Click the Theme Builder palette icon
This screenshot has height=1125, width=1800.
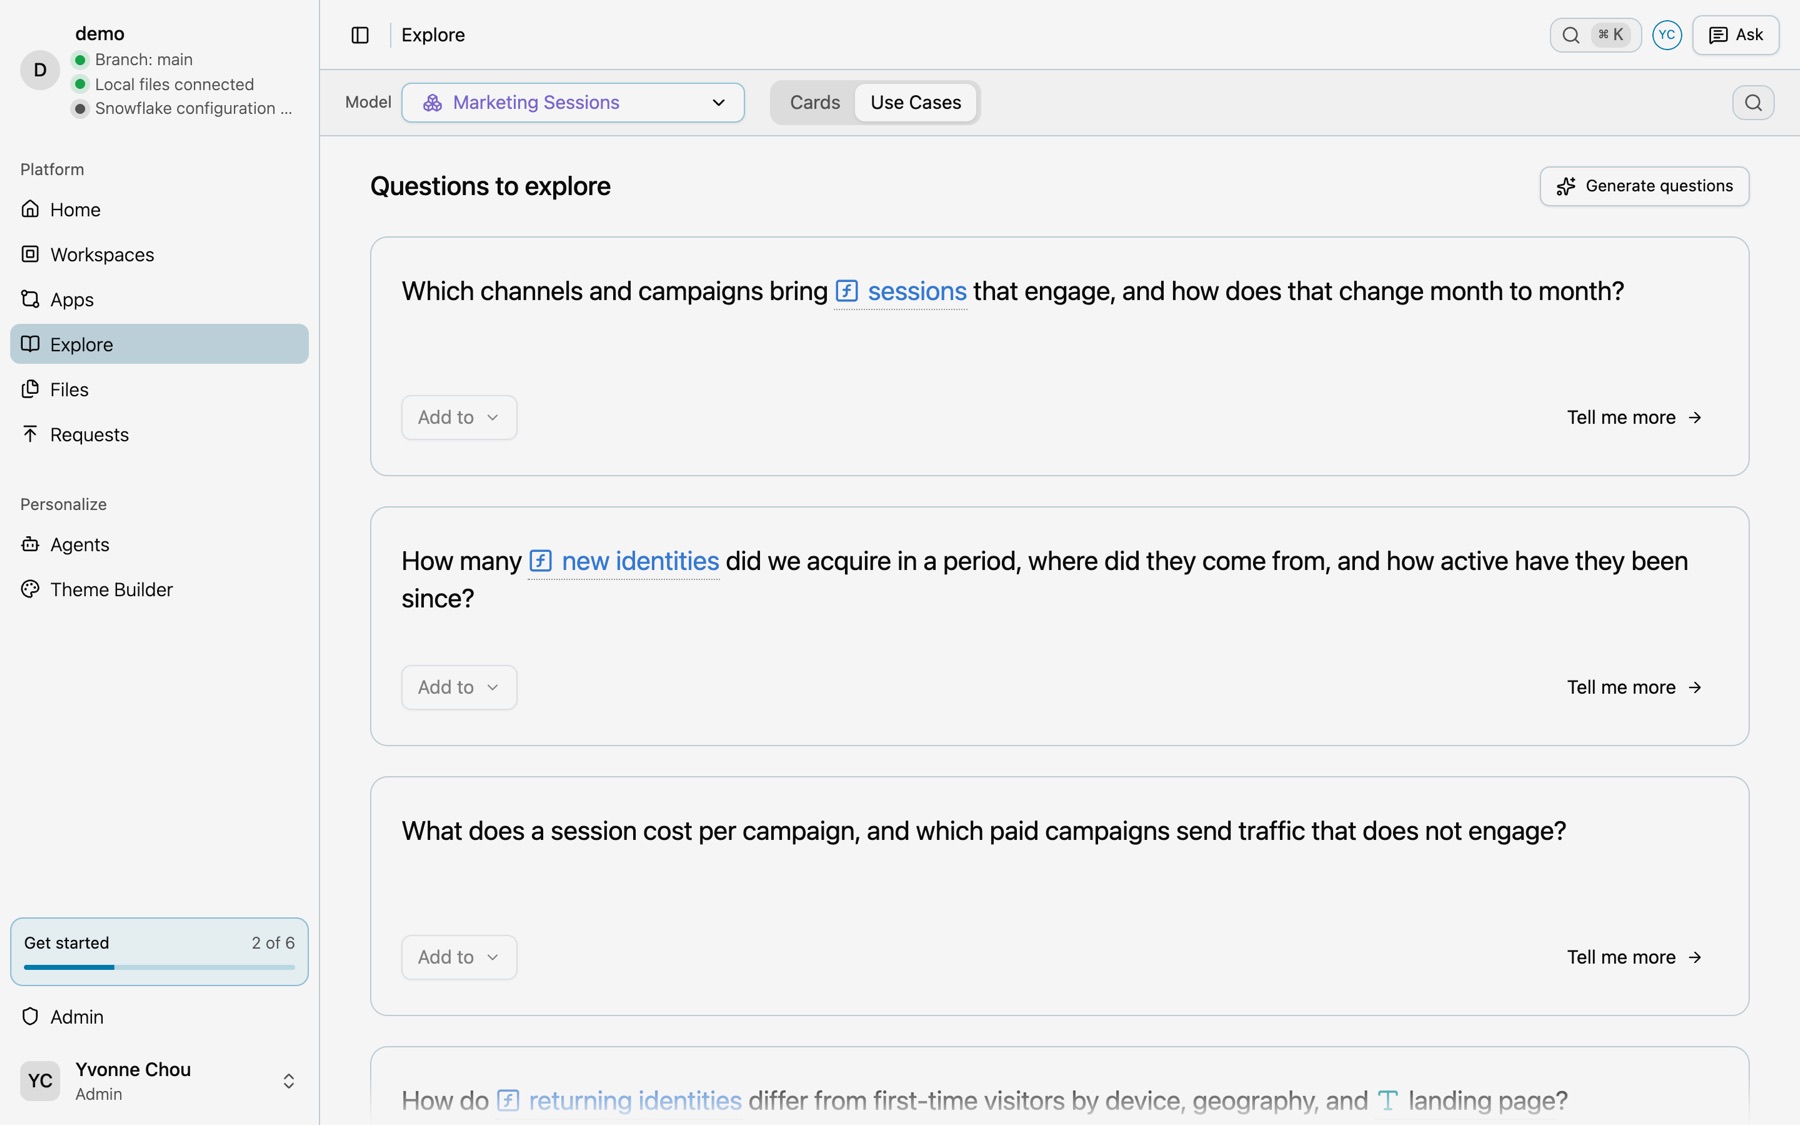[x=30, y=589]
